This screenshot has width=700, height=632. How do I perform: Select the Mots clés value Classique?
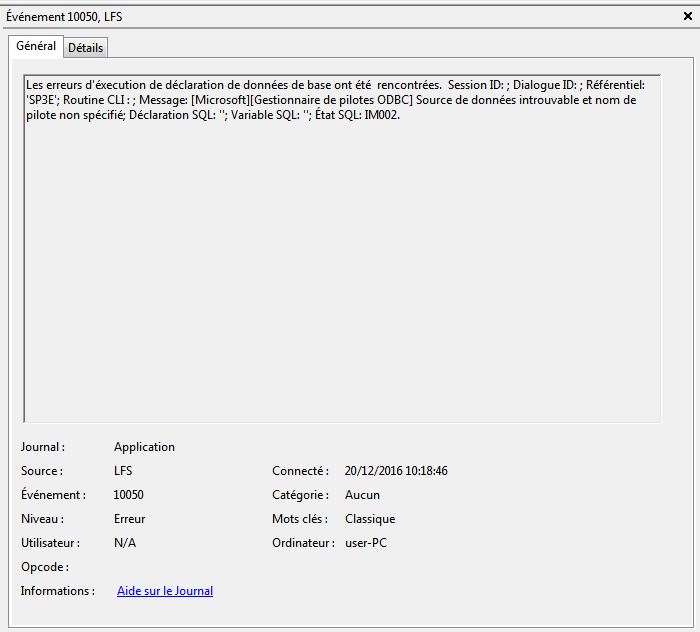pos(370,519)
